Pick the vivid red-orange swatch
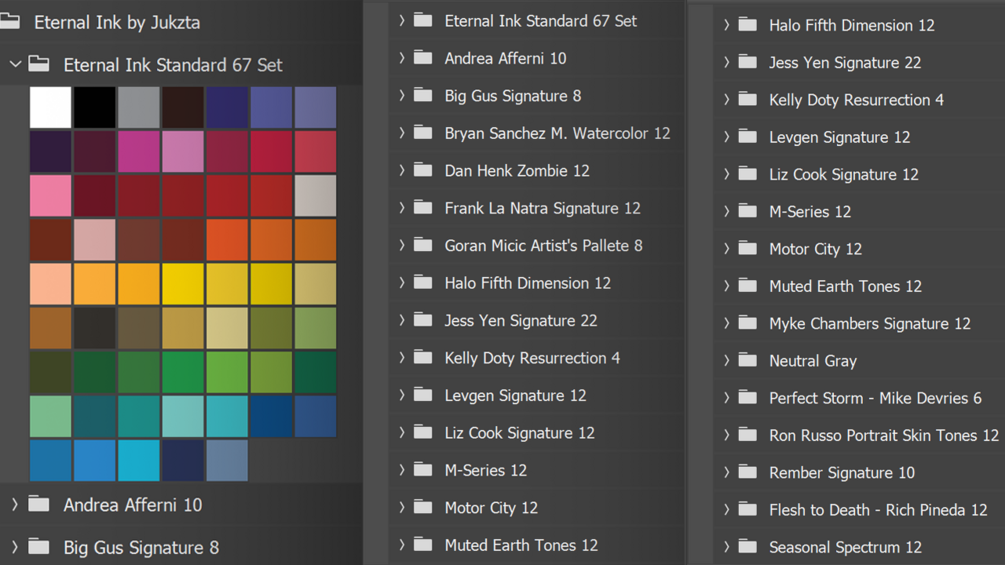The height and width of the screenshot is (565, 1005). coord(228,240)
